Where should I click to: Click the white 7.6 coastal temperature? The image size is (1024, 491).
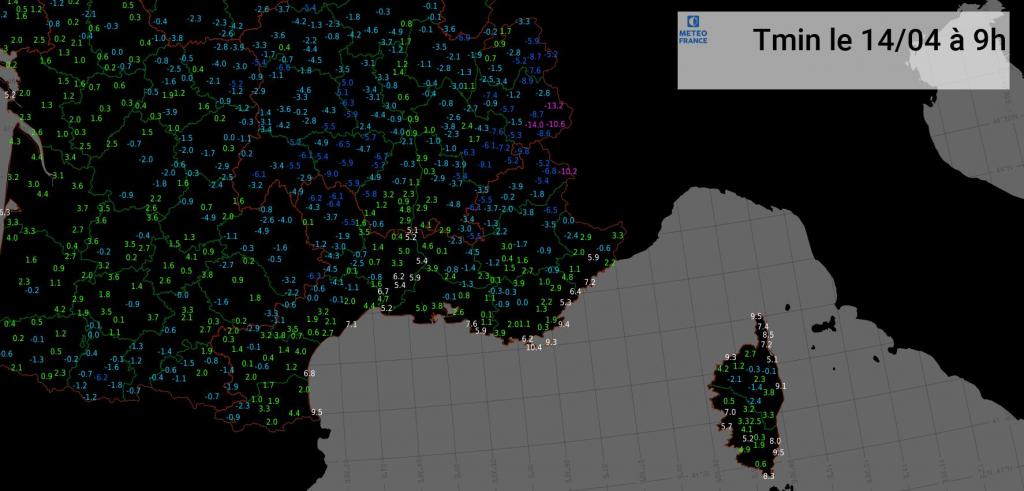[x=472, y=324]
